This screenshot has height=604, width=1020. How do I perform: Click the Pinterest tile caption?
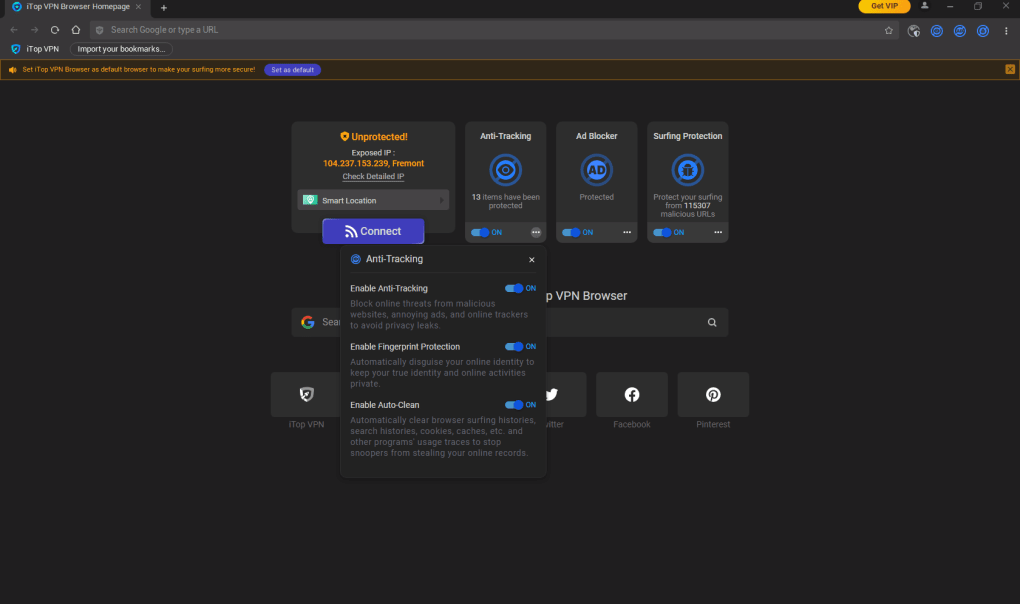click(713, 425)
